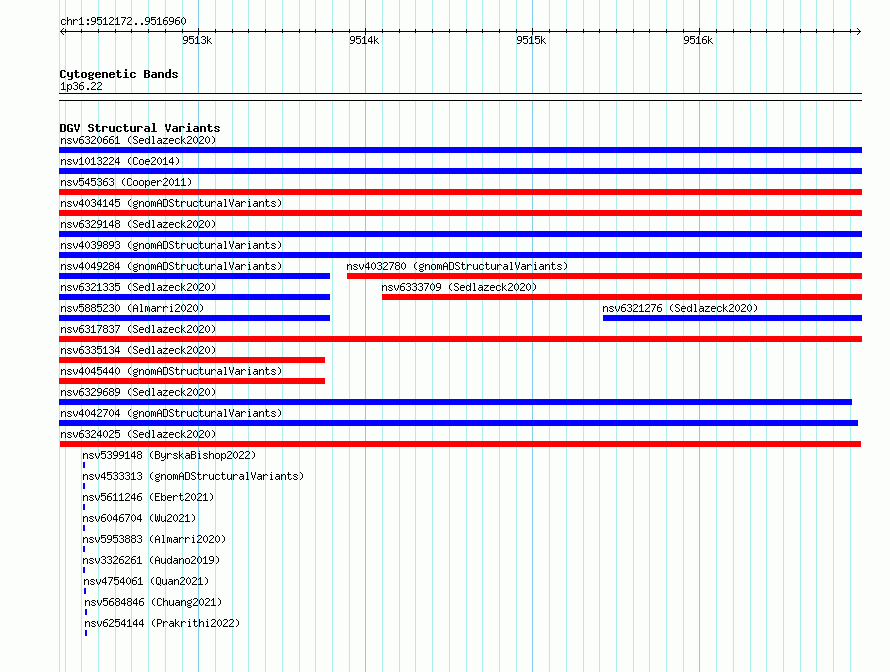The width and height of the screenshot is (890, 672).
Task: Open variant nsv4042704 (gnomADStructuralVariants) label
Action: pyautogui.click(x=171, y=413)
